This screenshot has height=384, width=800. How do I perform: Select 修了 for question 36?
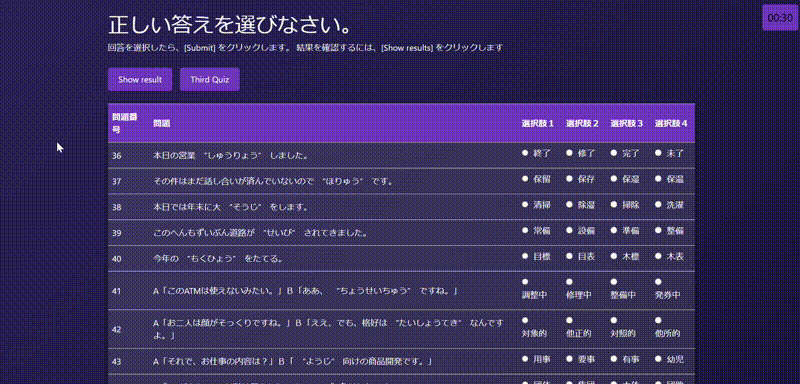coord(569,153)
